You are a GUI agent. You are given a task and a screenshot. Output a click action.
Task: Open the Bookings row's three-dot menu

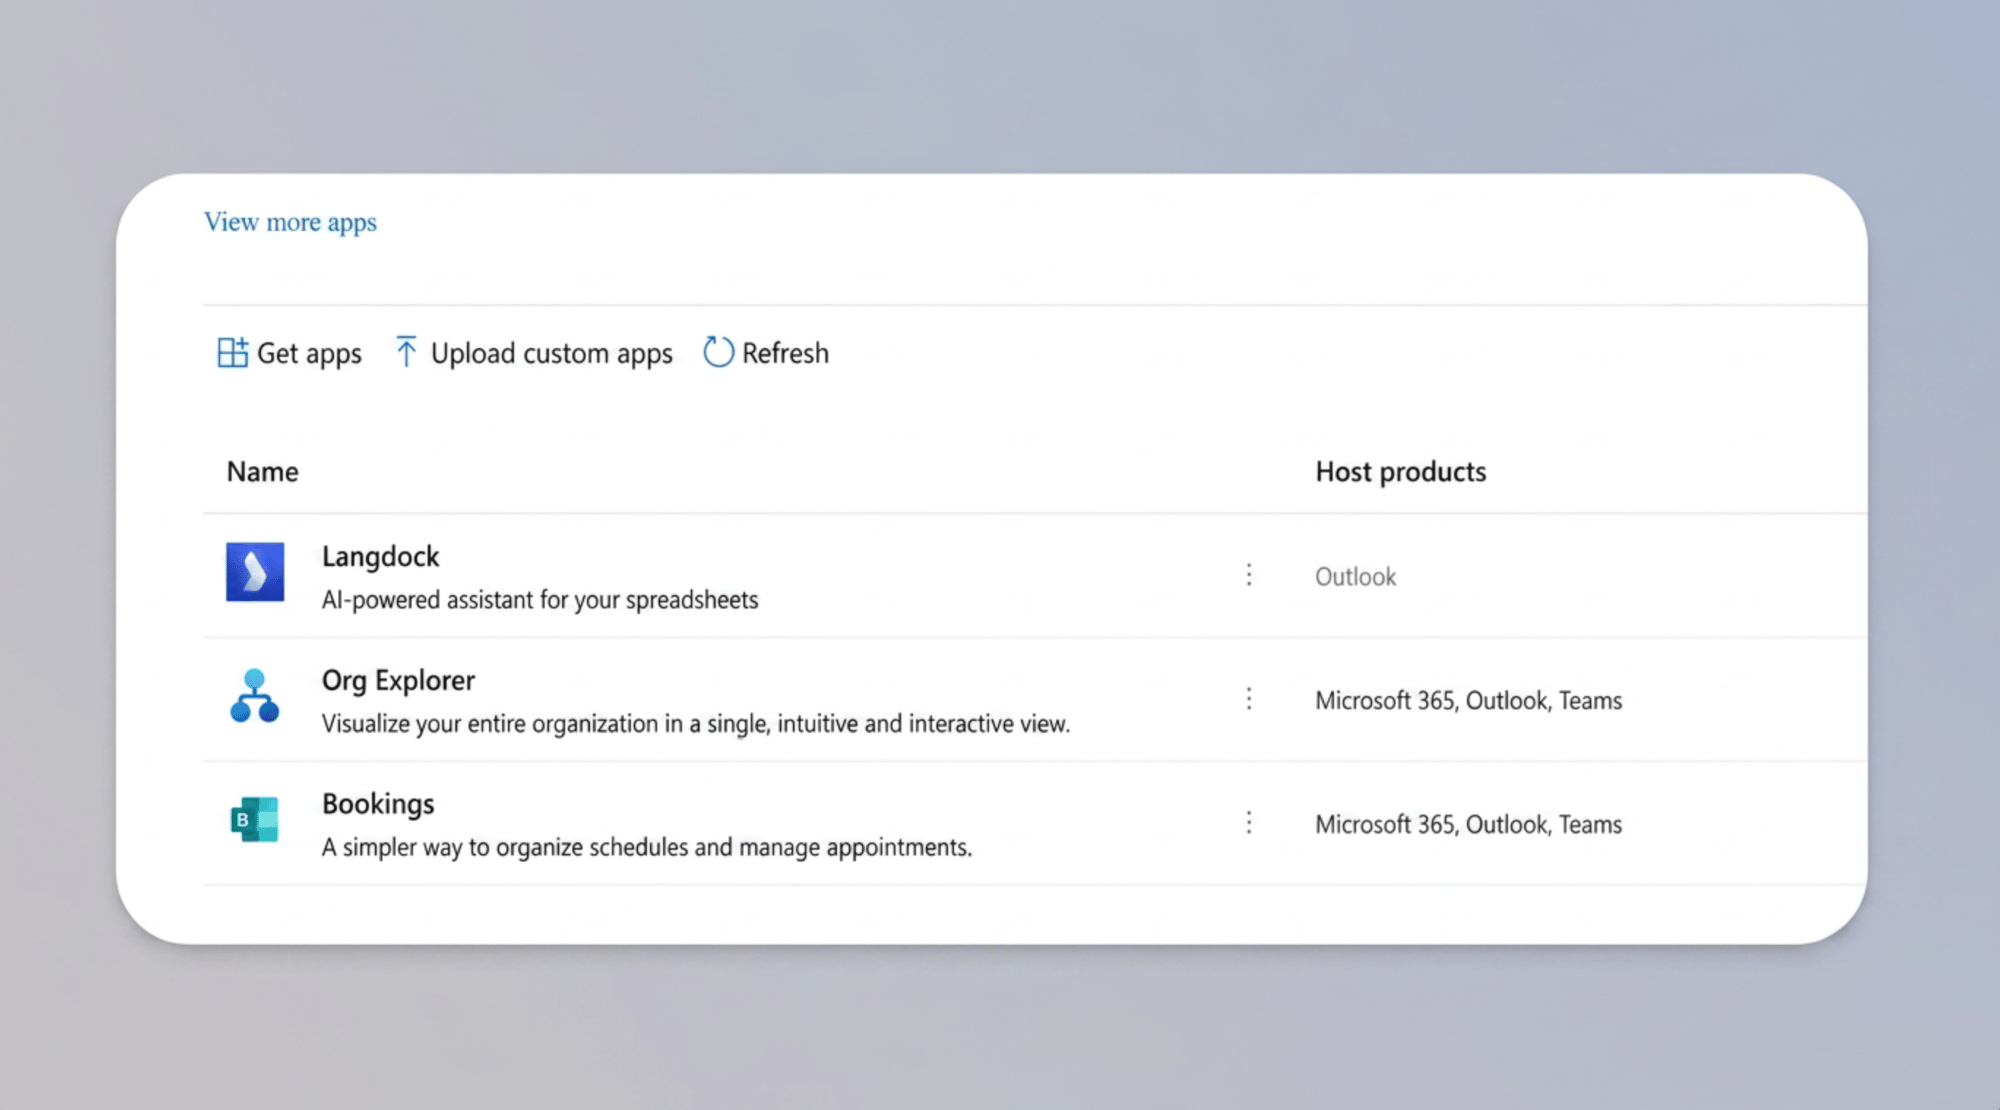click(x=1249, y=823)
